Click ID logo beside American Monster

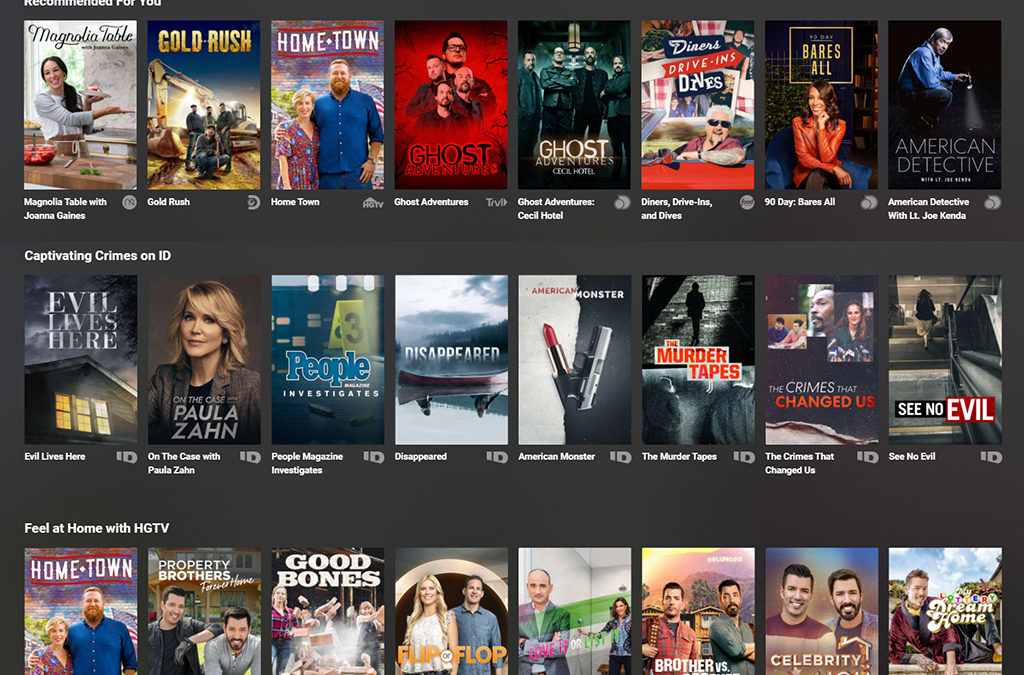click(620, 457)
